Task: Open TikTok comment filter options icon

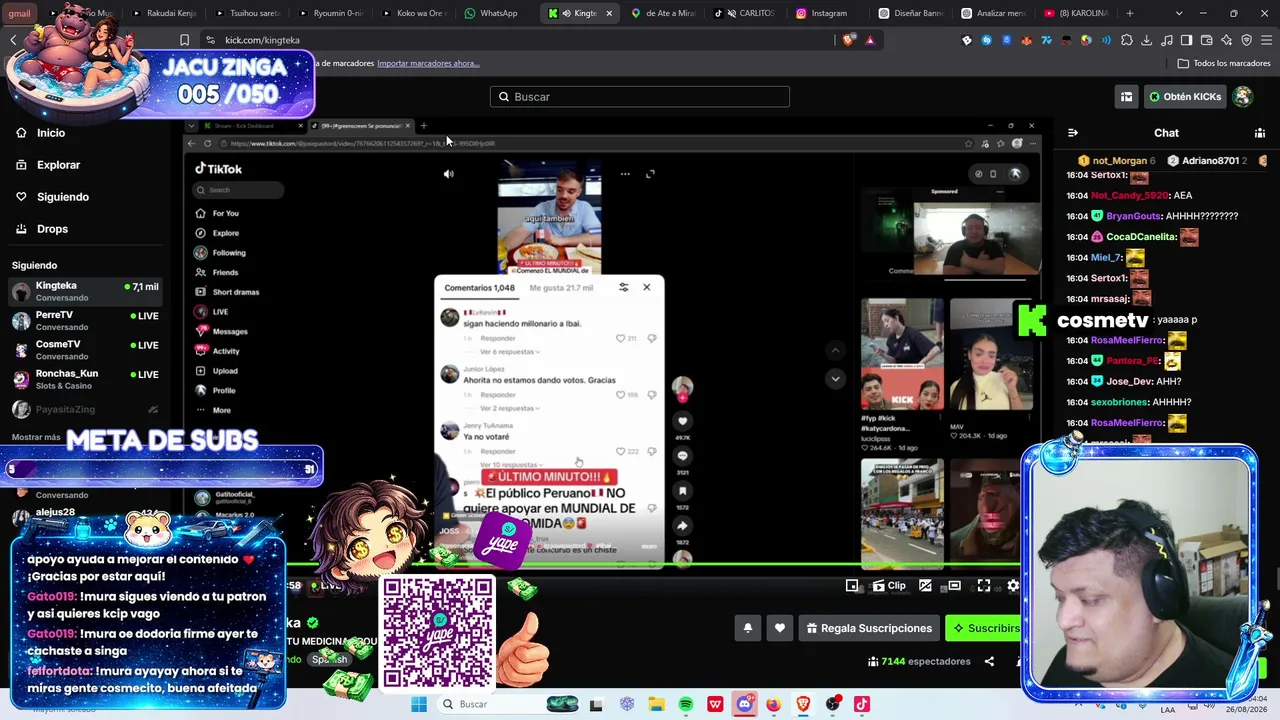Action: [623, 287]
